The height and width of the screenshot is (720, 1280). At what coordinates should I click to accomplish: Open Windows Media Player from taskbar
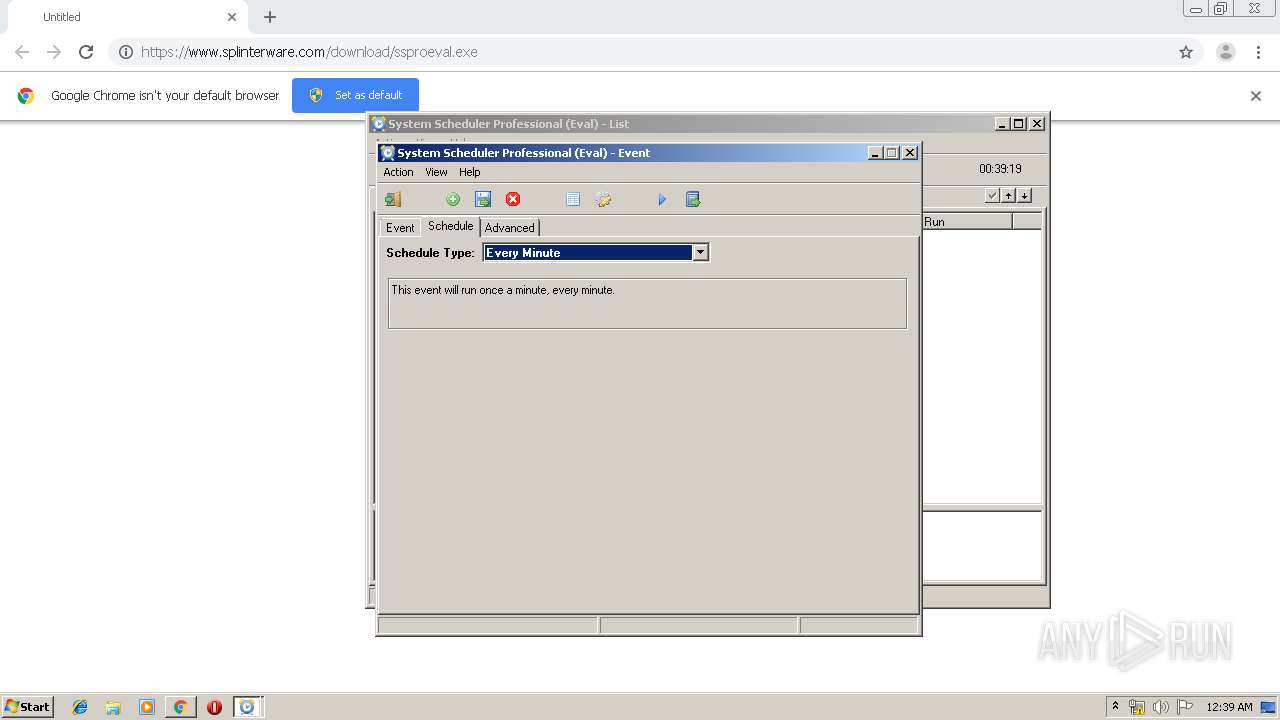point(147,707)
